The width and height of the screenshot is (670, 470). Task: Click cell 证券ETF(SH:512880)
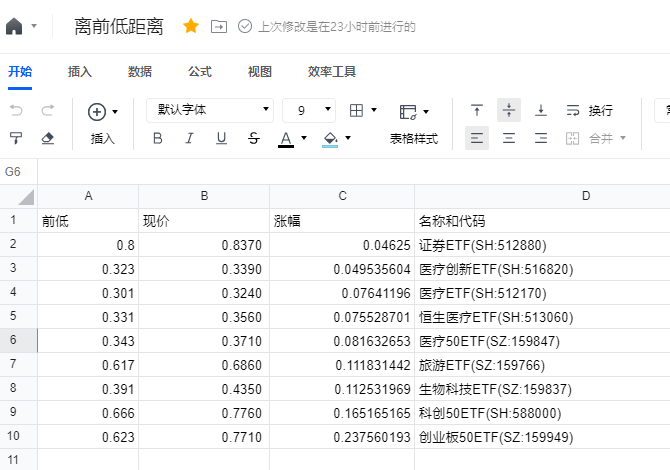[543, 245]
